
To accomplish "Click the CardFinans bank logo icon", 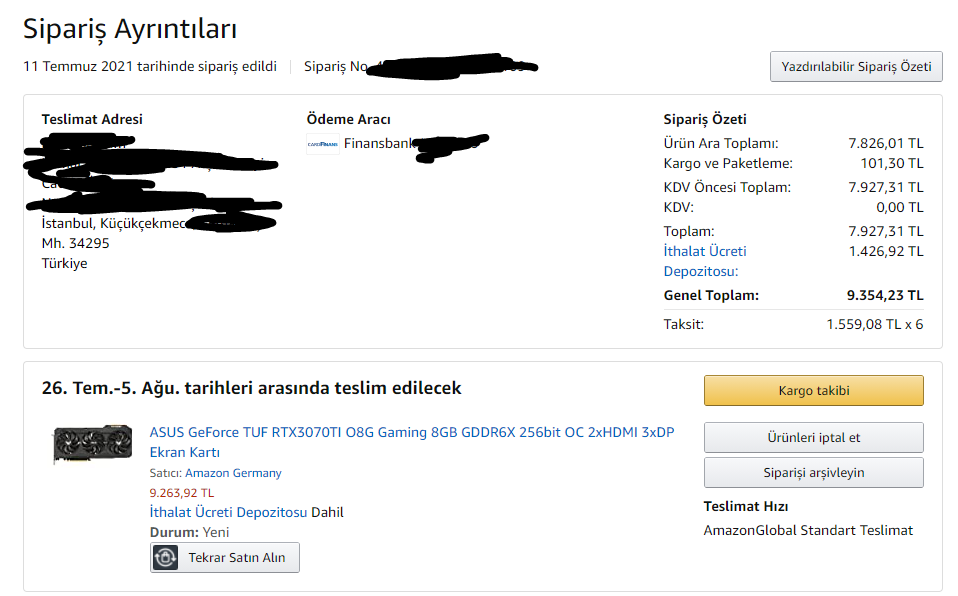I will click(322, 144).
